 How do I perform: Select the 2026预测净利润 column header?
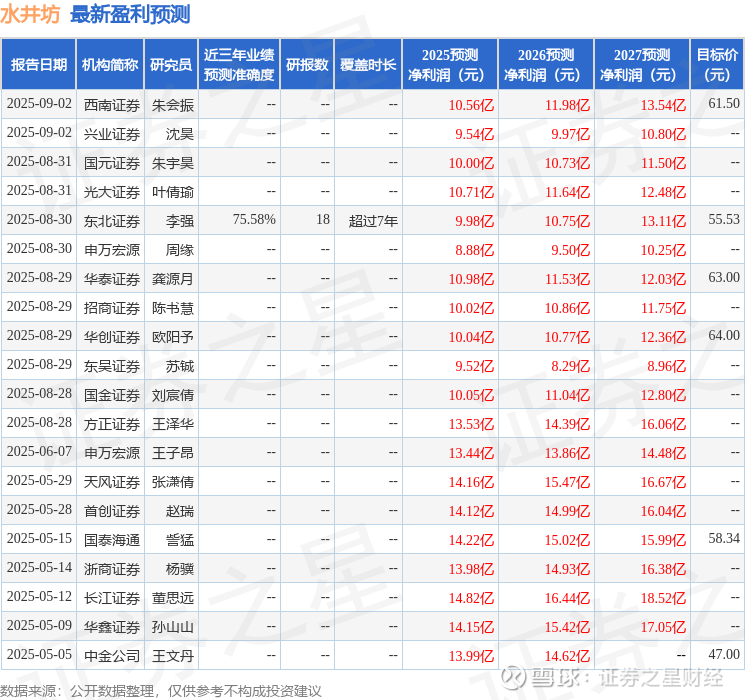(546, 65)
